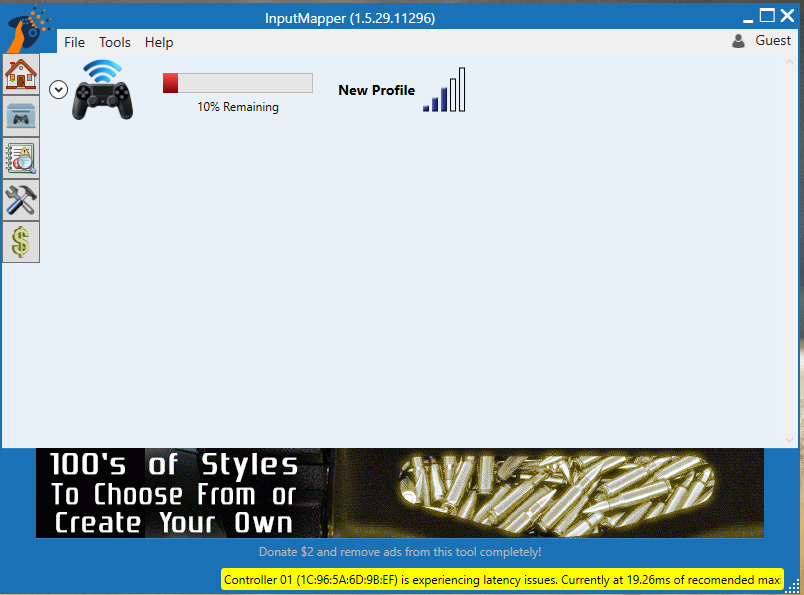Viewport: 804px width, 595px height.
Task: Open the Home page sidebar icon
Action: pyautogui.click(x=21, y=74)
